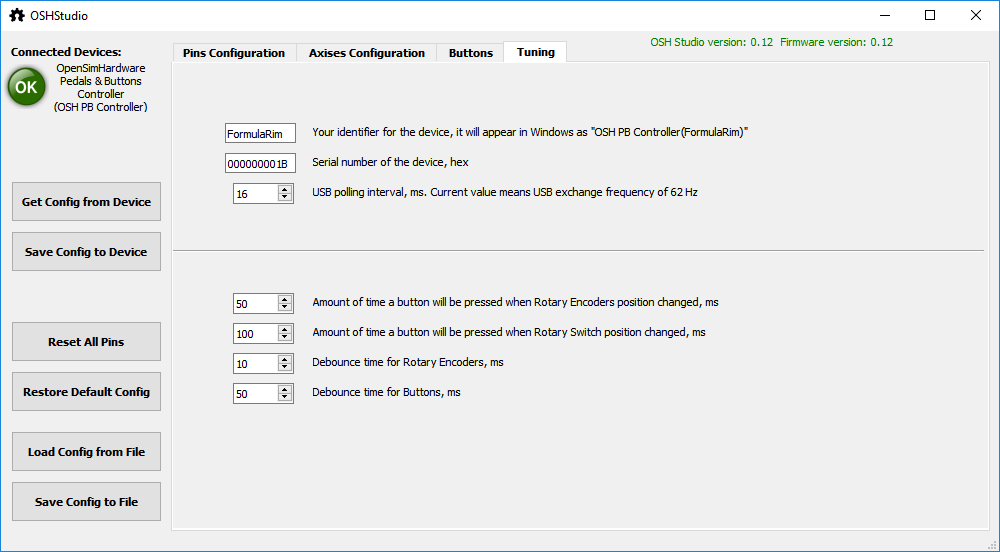Increase Rotary Encoders debounce time up arrow
Viewport: 1000px width, 552px height.
click(x=285, y=360)
